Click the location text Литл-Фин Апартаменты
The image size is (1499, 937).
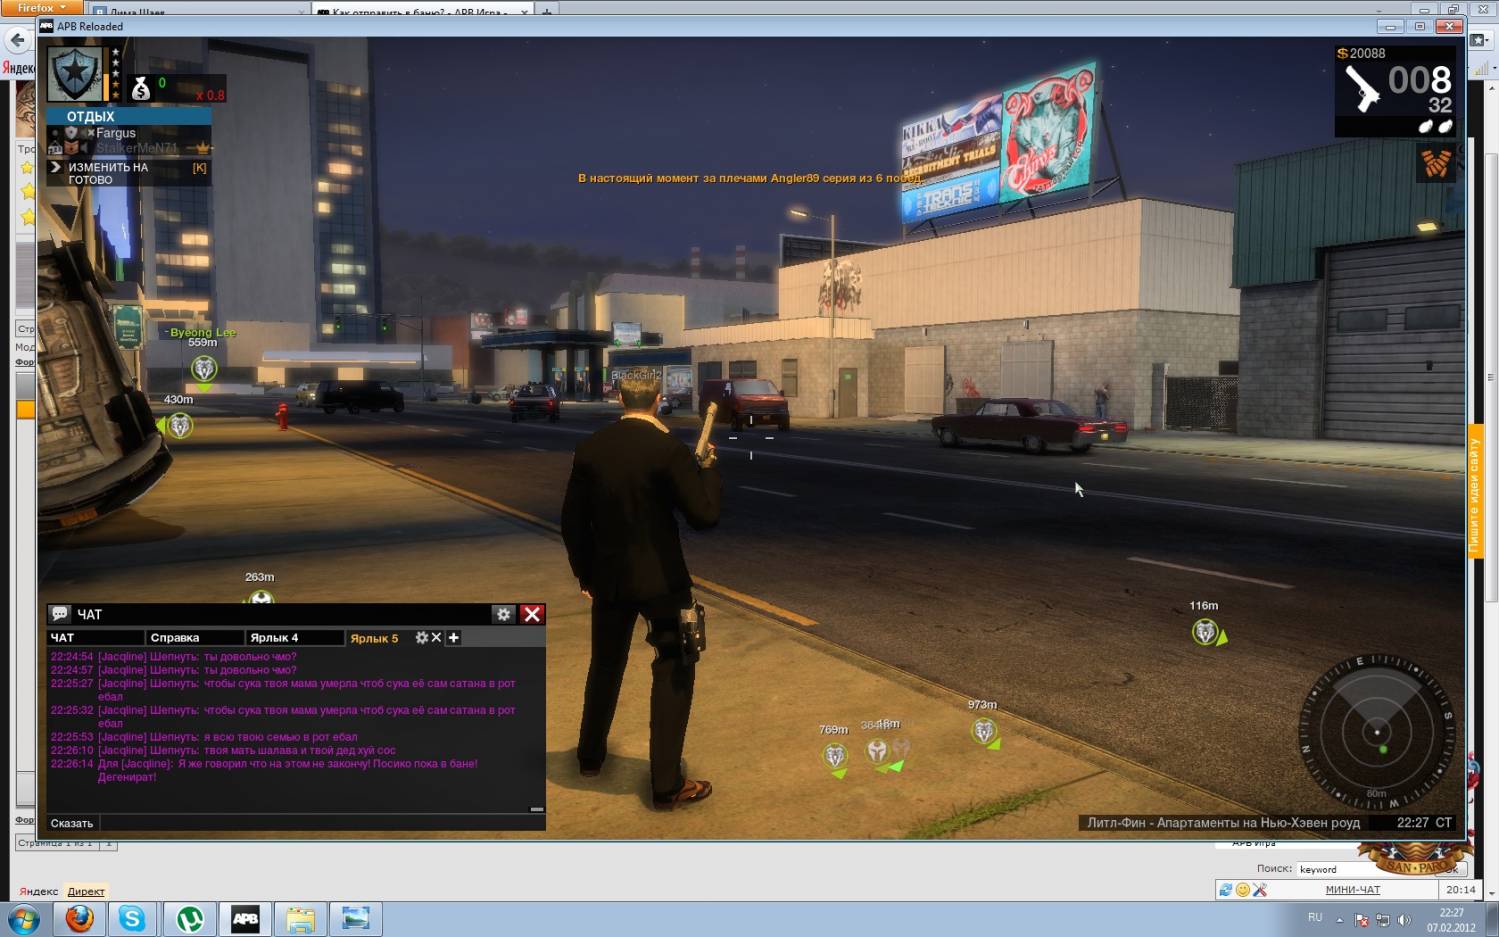pos(1223,822)
